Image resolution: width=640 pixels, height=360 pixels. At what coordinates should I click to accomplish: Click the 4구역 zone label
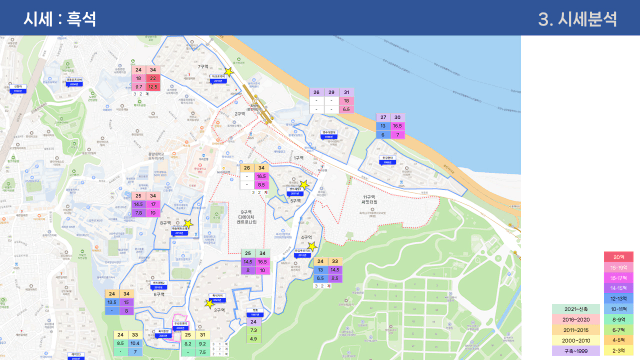(306, 237)
